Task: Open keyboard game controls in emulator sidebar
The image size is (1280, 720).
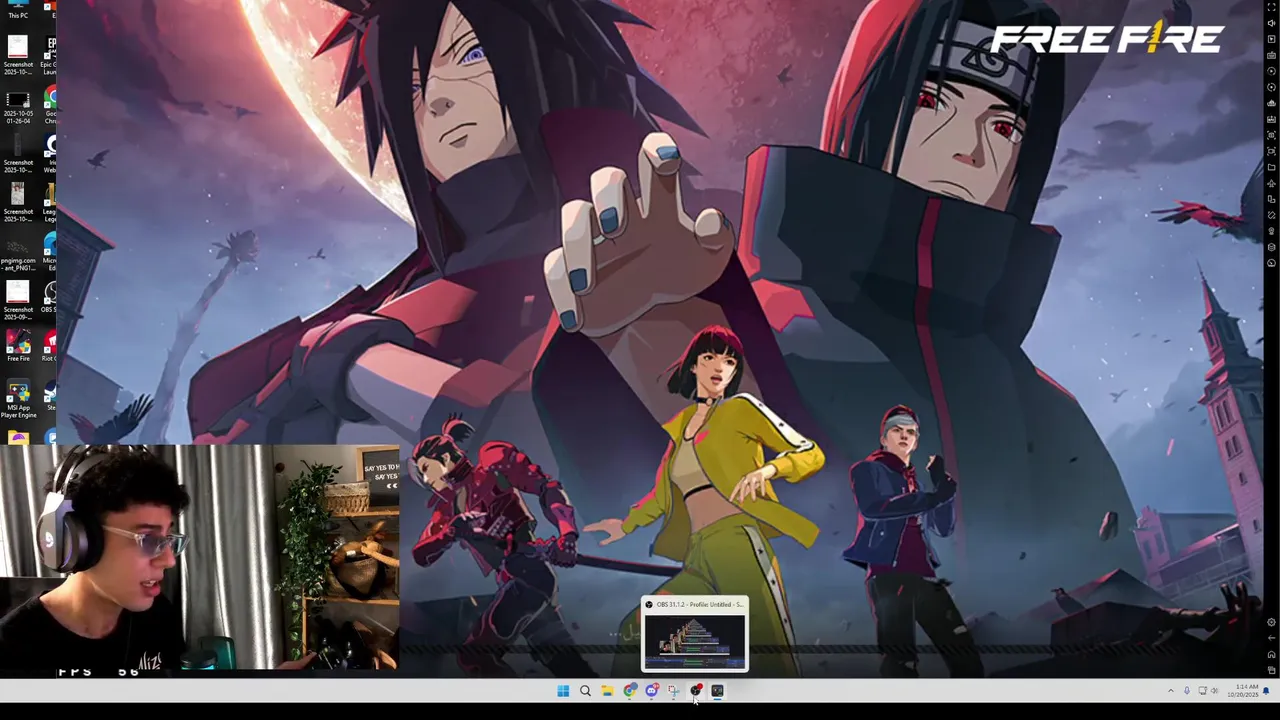Action: tap(1271, 55)
